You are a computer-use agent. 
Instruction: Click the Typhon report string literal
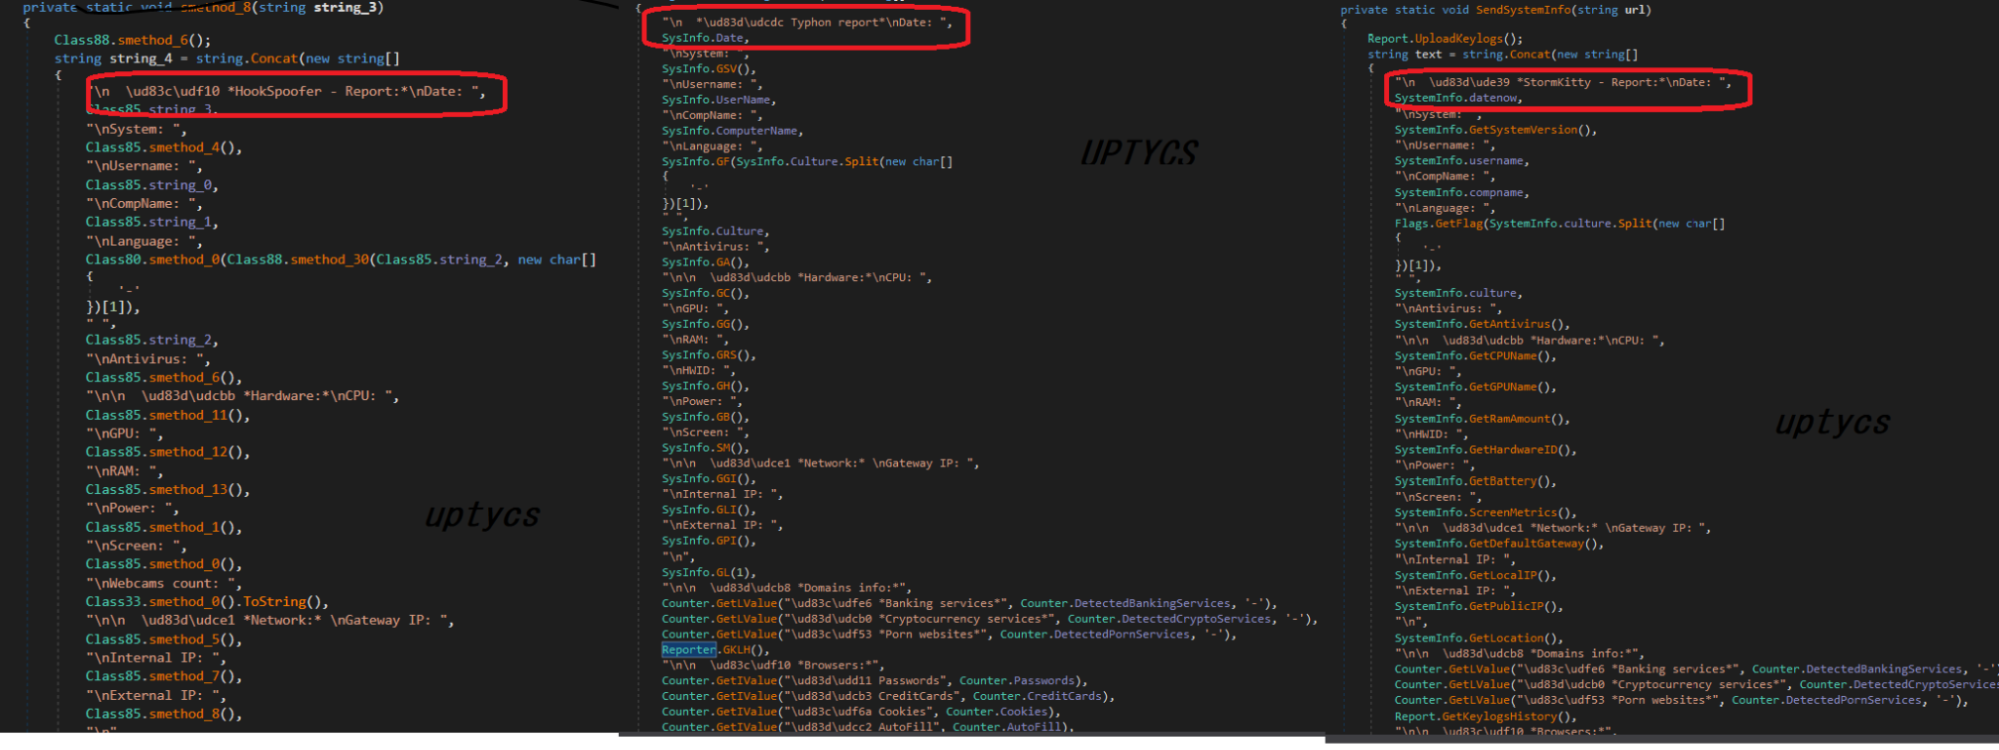807,22
